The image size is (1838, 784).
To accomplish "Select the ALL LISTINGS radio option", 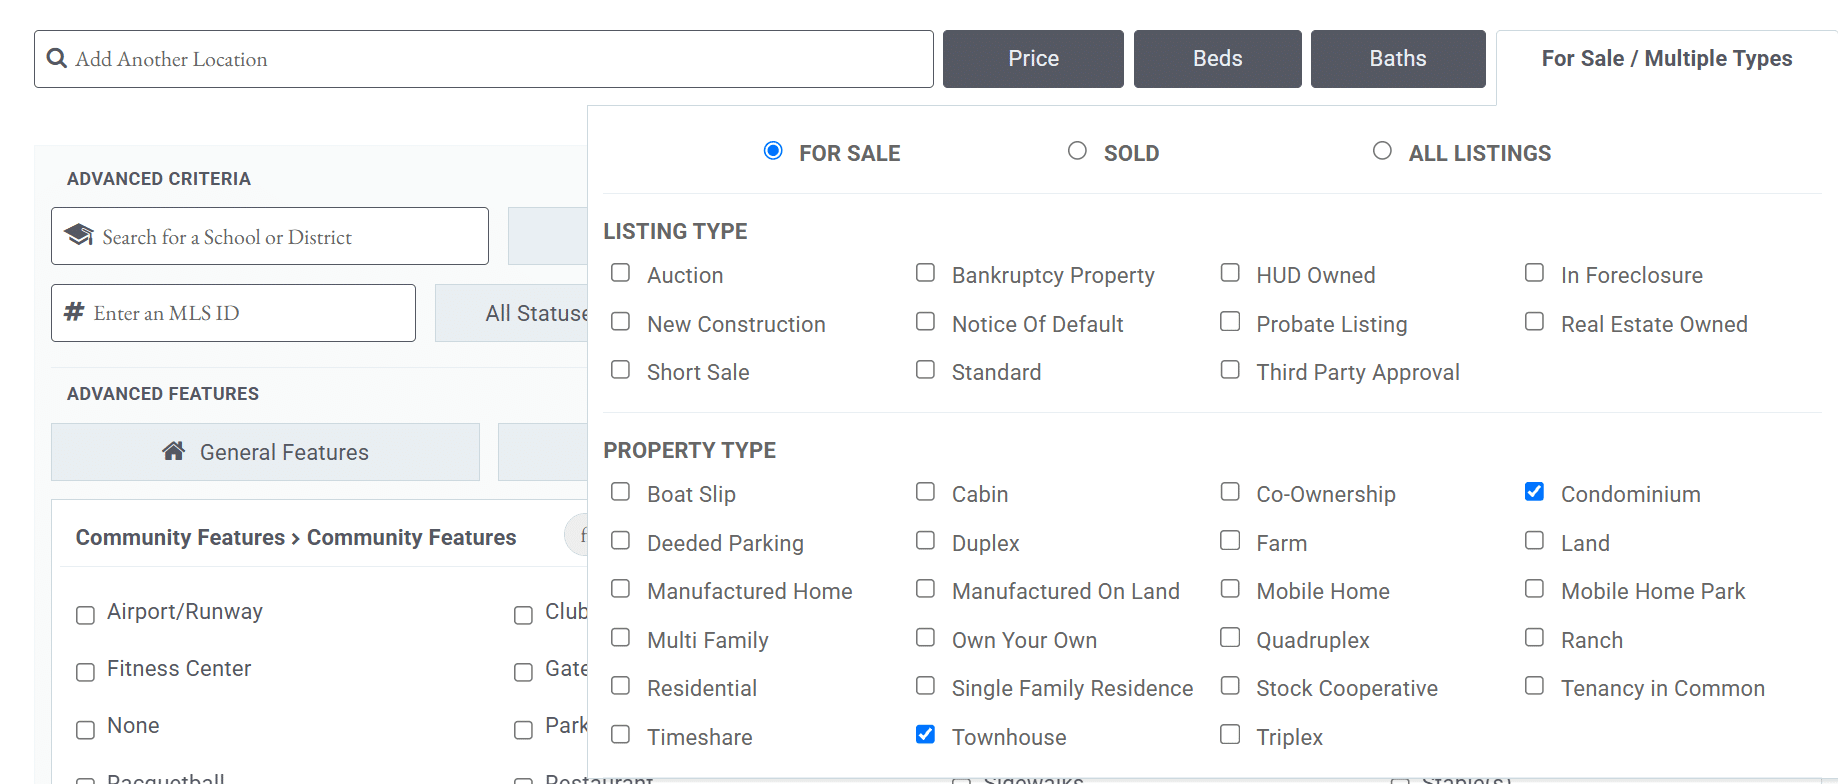I will tap(1382, 151).
